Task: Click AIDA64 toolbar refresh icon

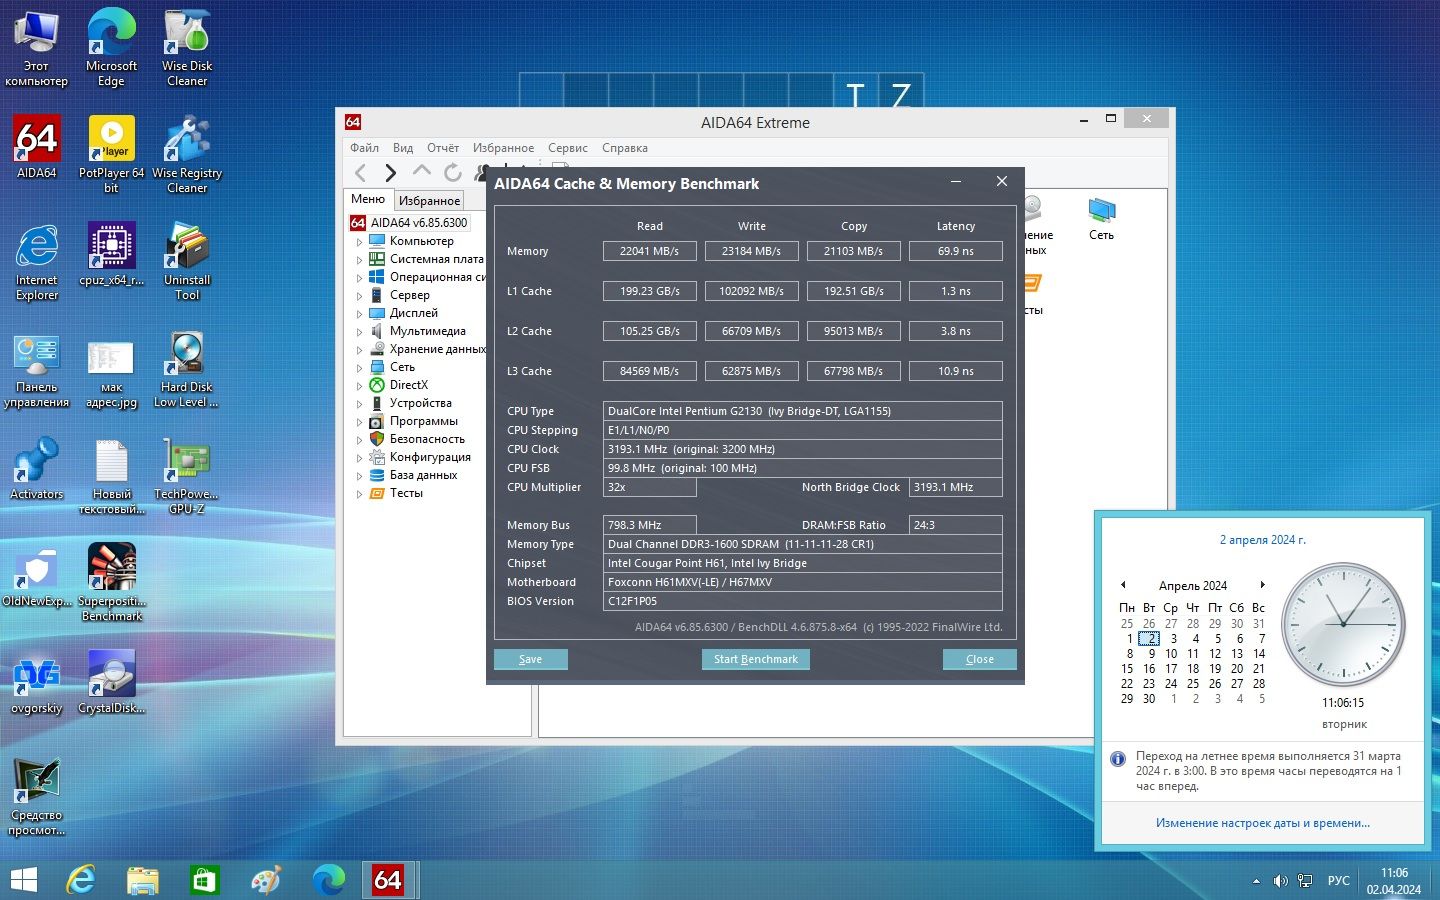Action: (x=453, y=173)
